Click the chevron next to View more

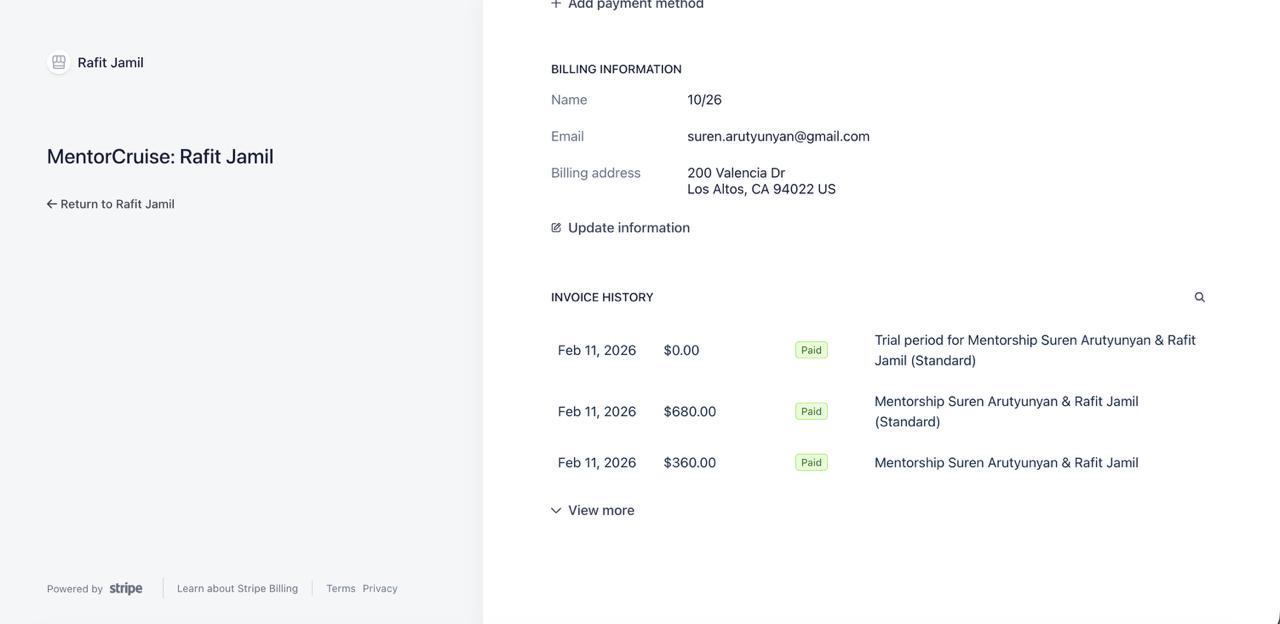tap(556, 510)
